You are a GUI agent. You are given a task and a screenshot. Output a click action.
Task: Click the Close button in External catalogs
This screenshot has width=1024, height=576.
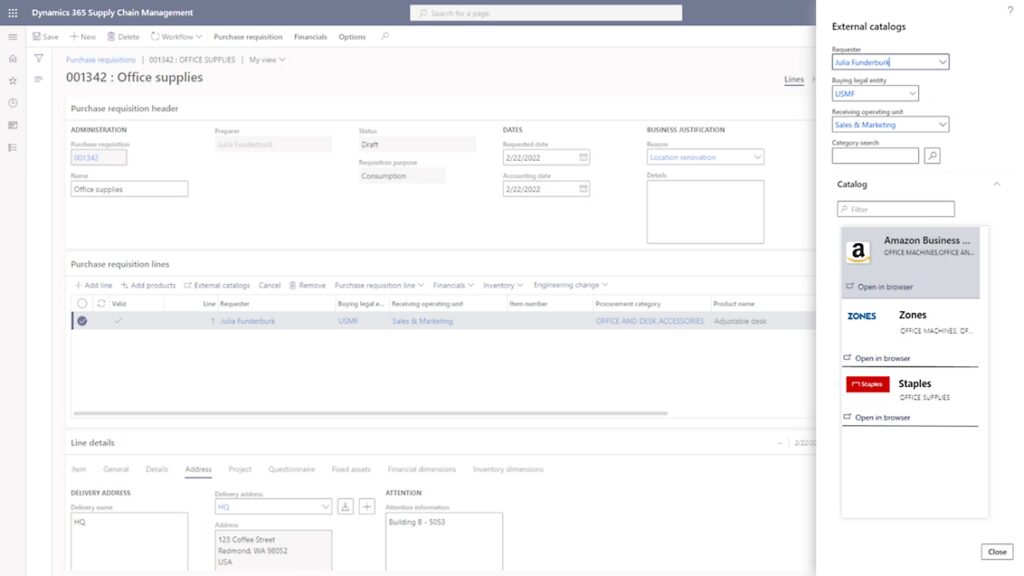pos(997,552)
